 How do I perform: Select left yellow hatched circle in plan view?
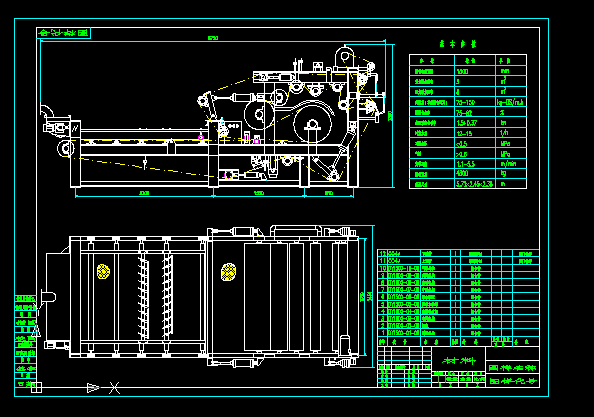pyautogui.click(x=103, y=272)
